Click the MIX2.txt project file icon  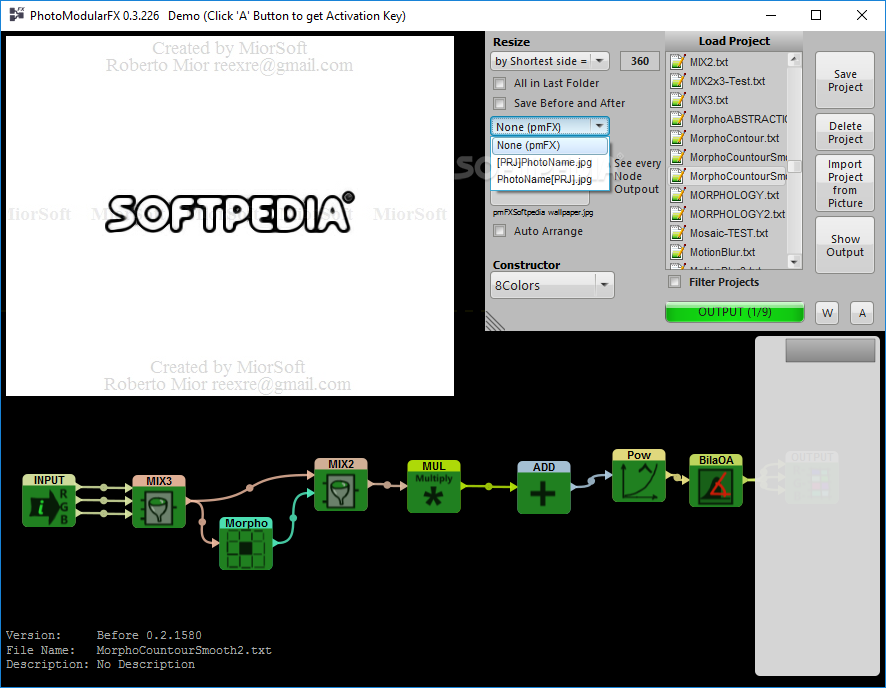(x=677, y=62)
